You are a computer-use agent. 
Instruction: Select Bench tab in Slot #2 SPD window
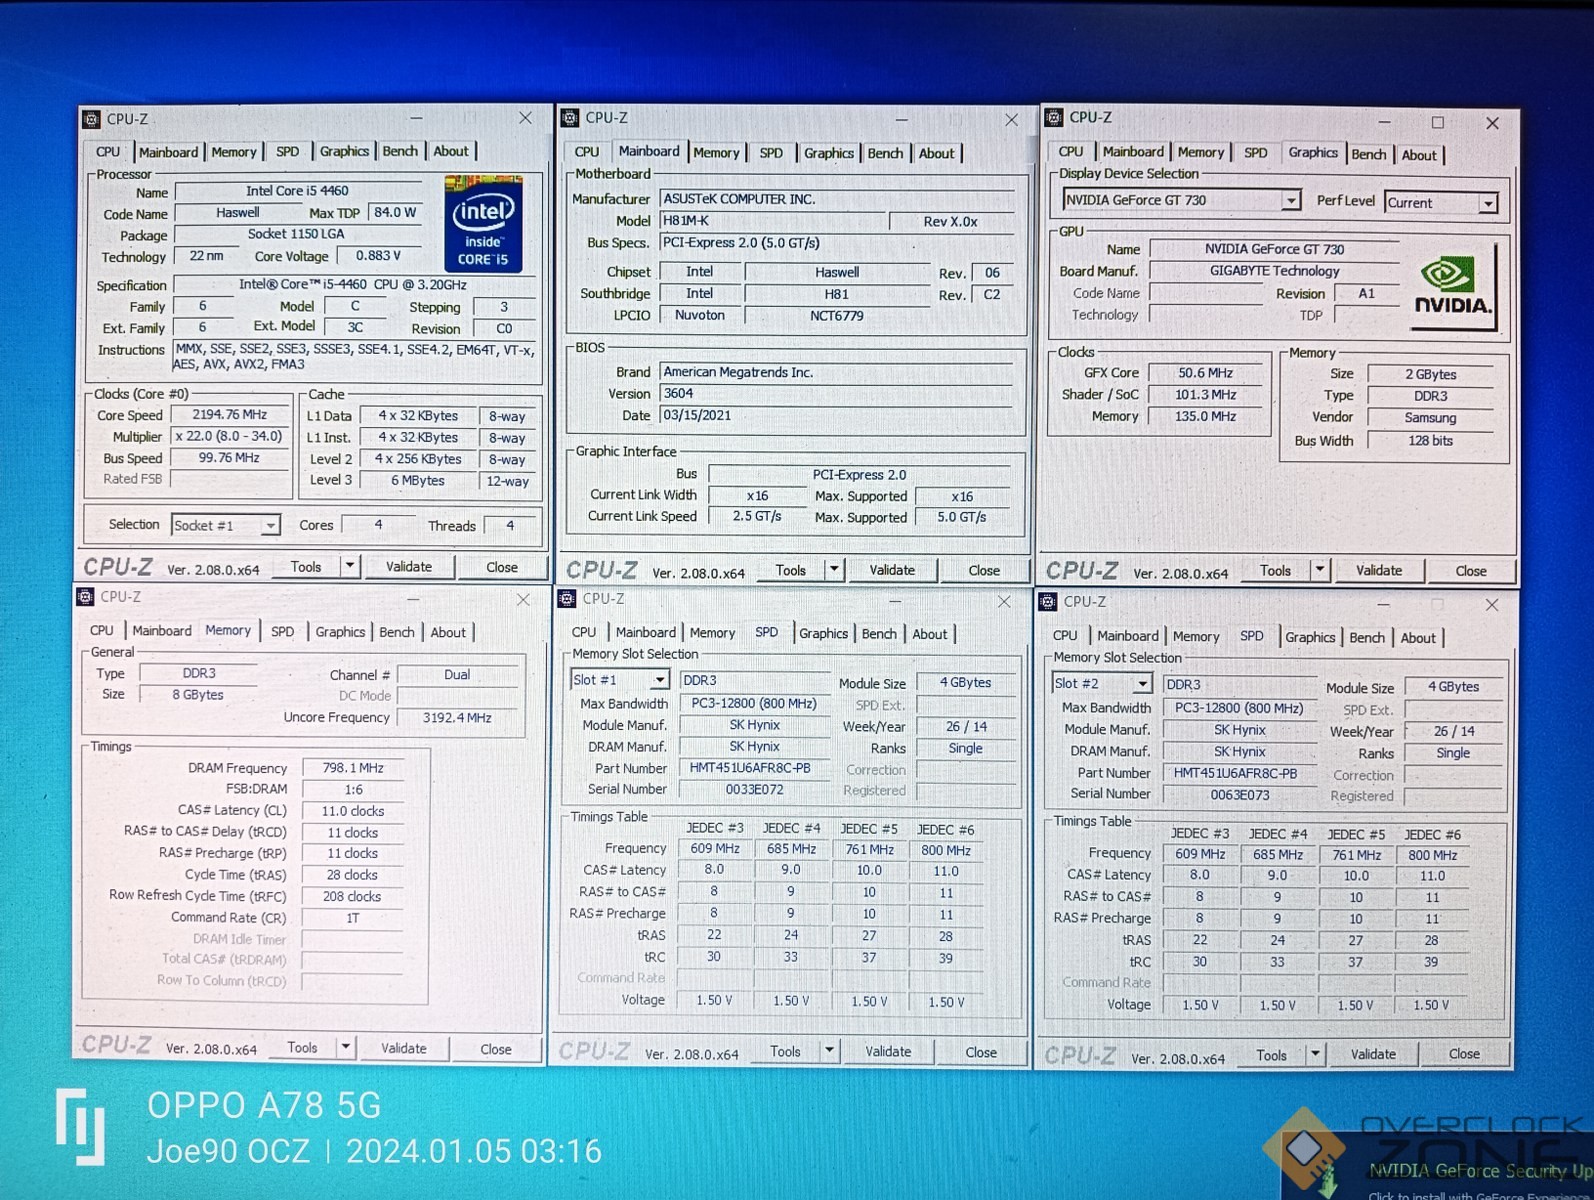tap(1367, 638)
